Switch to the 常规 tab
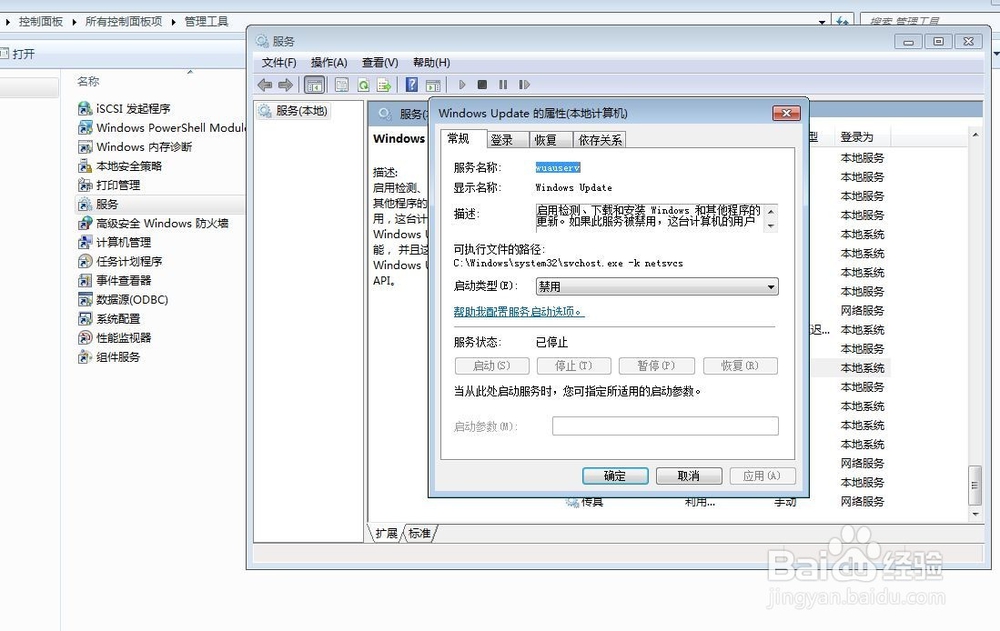 [x=464, y=138]
